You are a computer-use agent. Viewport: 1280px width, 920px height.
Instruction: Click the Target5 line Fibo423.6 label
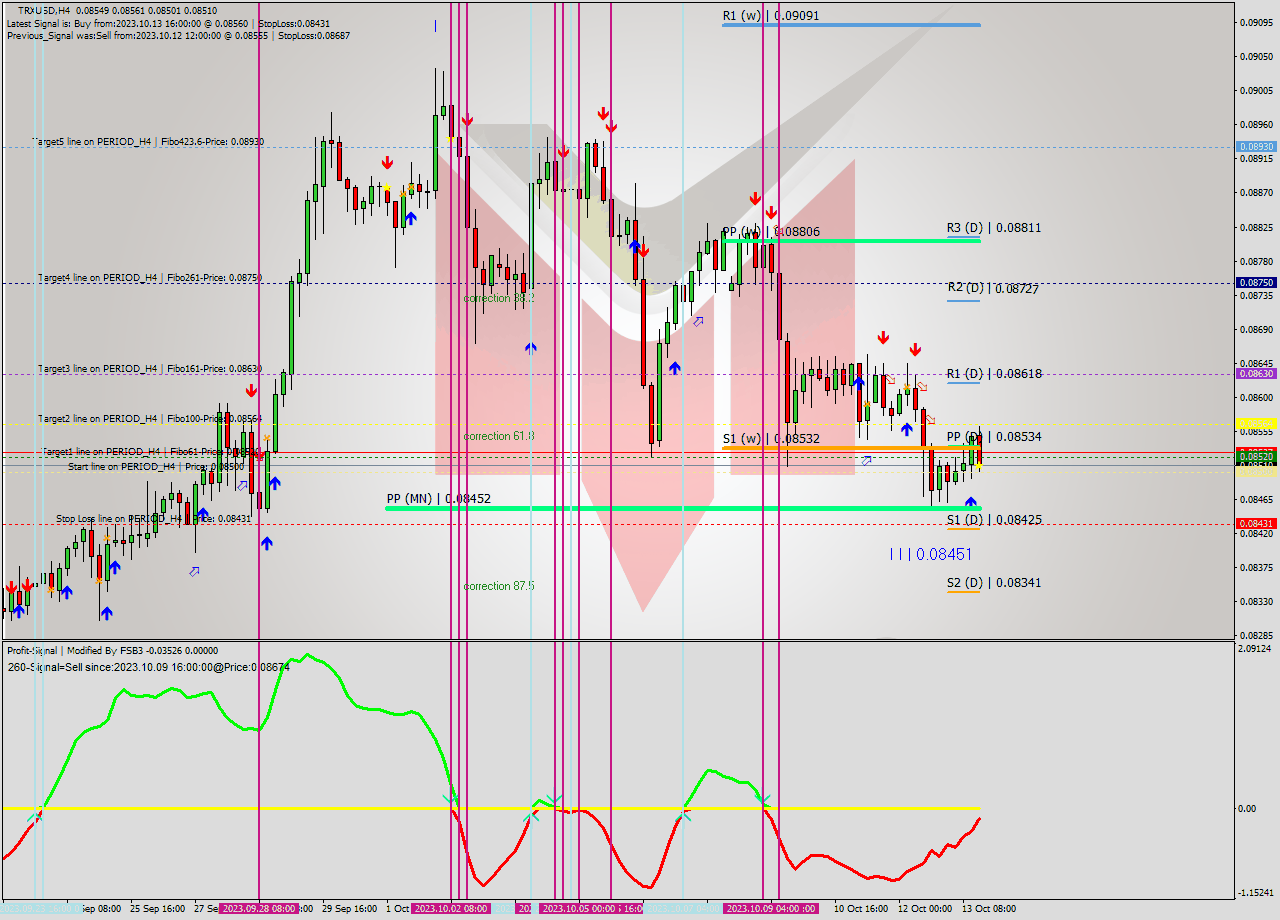(149, 142)
